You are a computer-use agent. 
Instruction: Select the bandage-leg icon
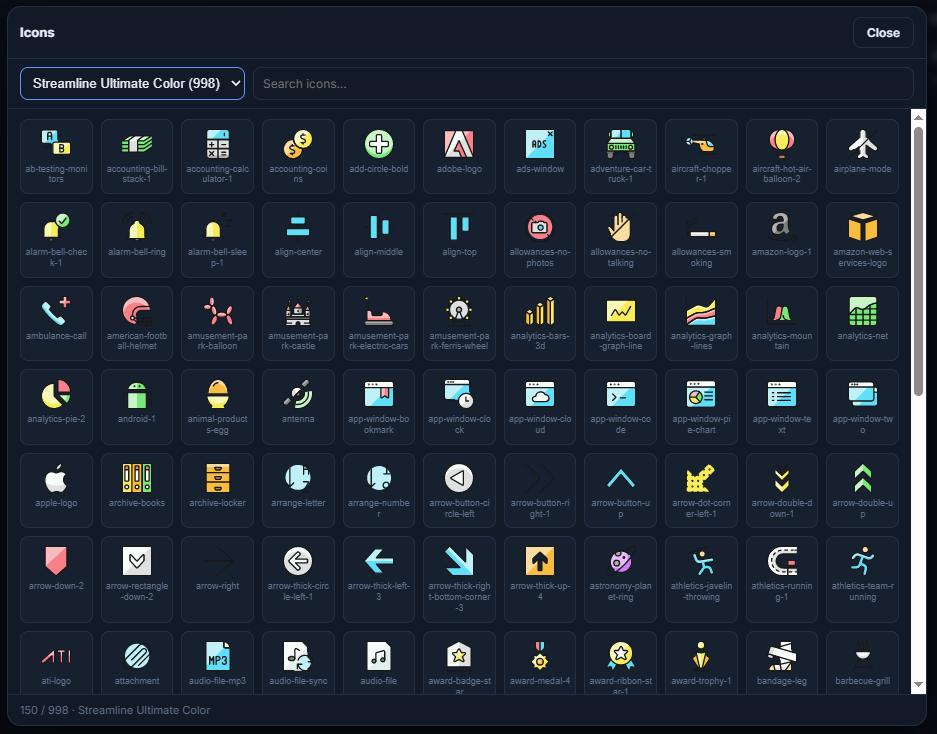(x=782, y=662)
